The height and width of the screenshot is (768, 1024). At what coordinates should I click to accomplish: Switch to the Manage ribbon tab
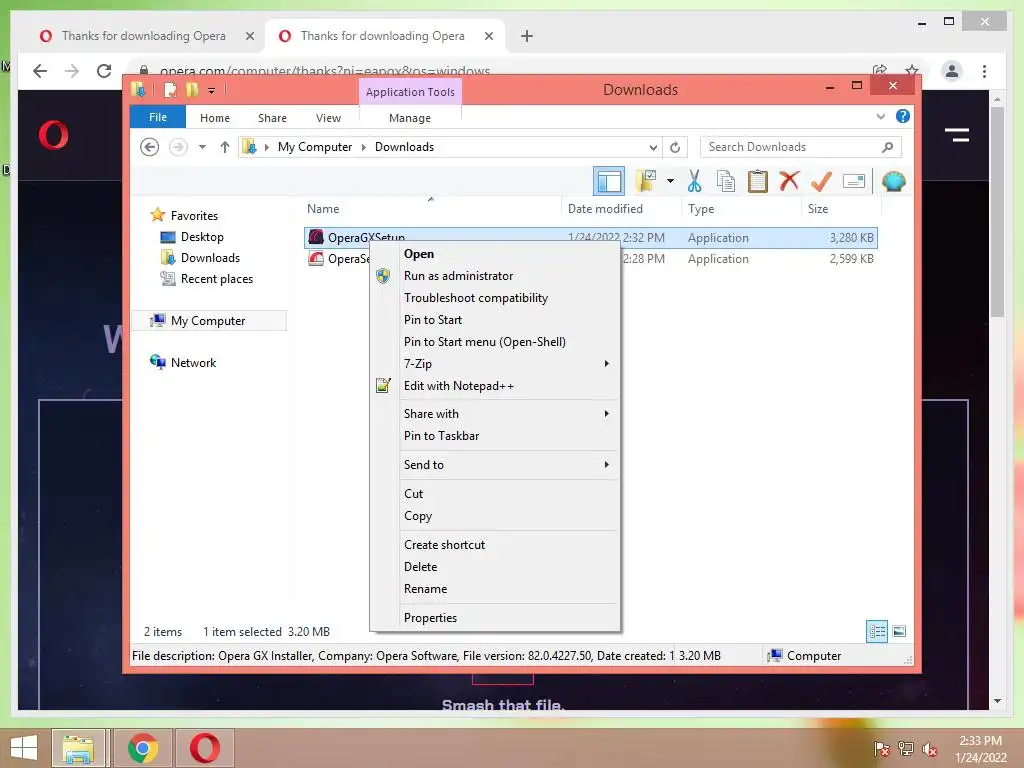pos(410,118)
